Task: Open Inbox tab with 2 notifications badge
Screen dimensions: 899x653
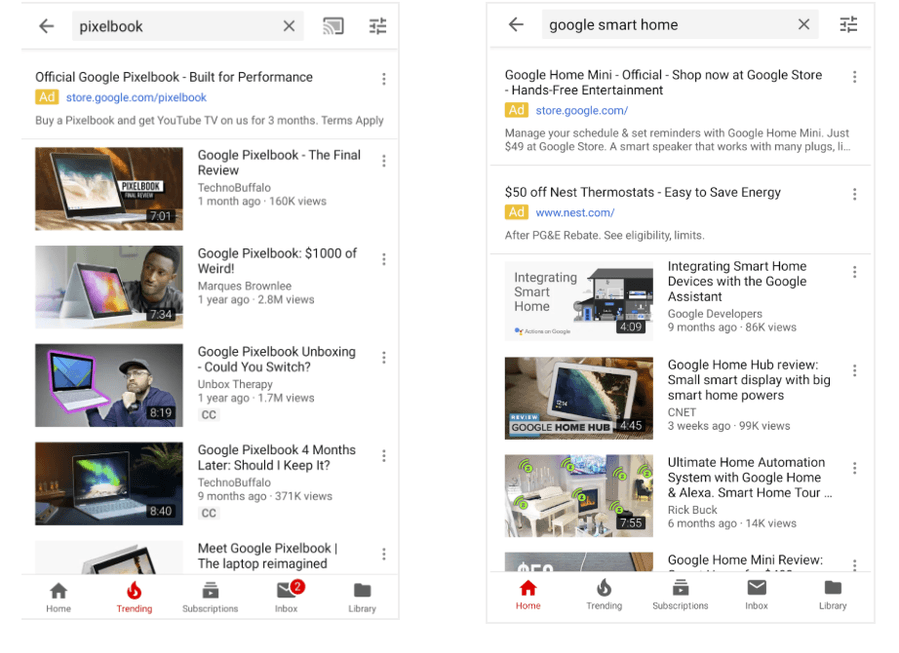Action: pyautogui.click(x=286, y=596)
